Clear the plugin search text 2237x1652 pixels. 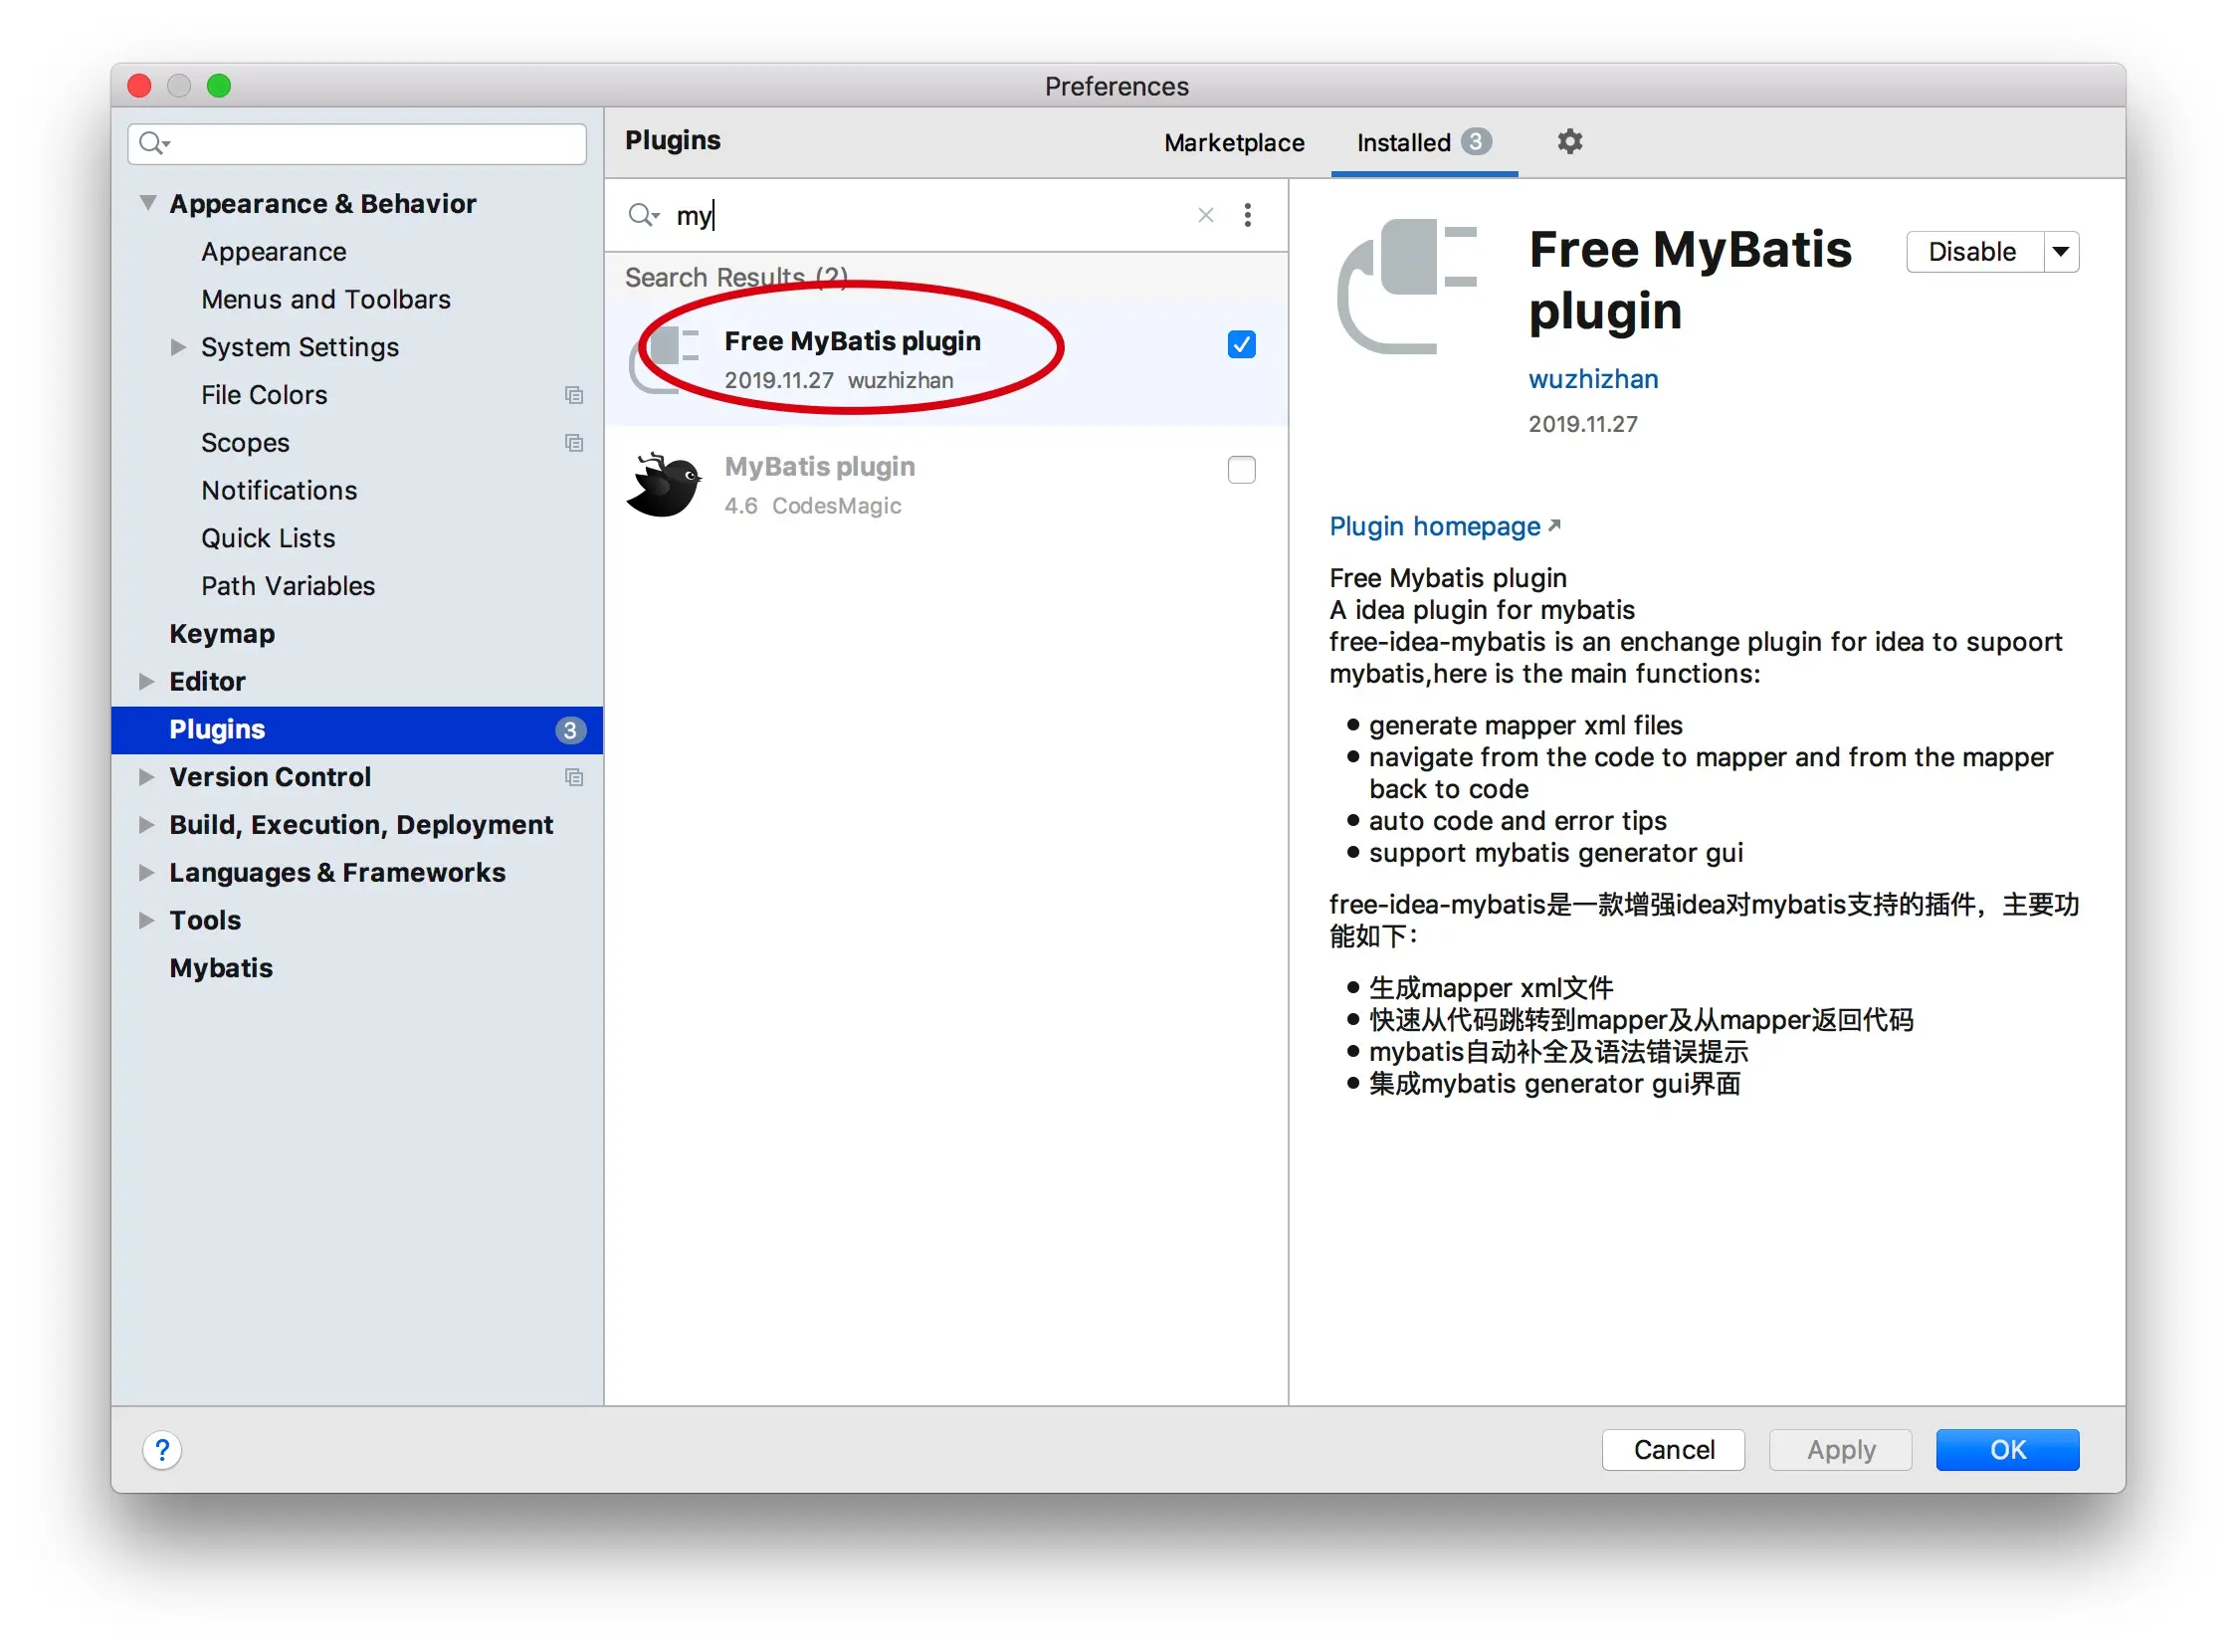point(1206,215)
